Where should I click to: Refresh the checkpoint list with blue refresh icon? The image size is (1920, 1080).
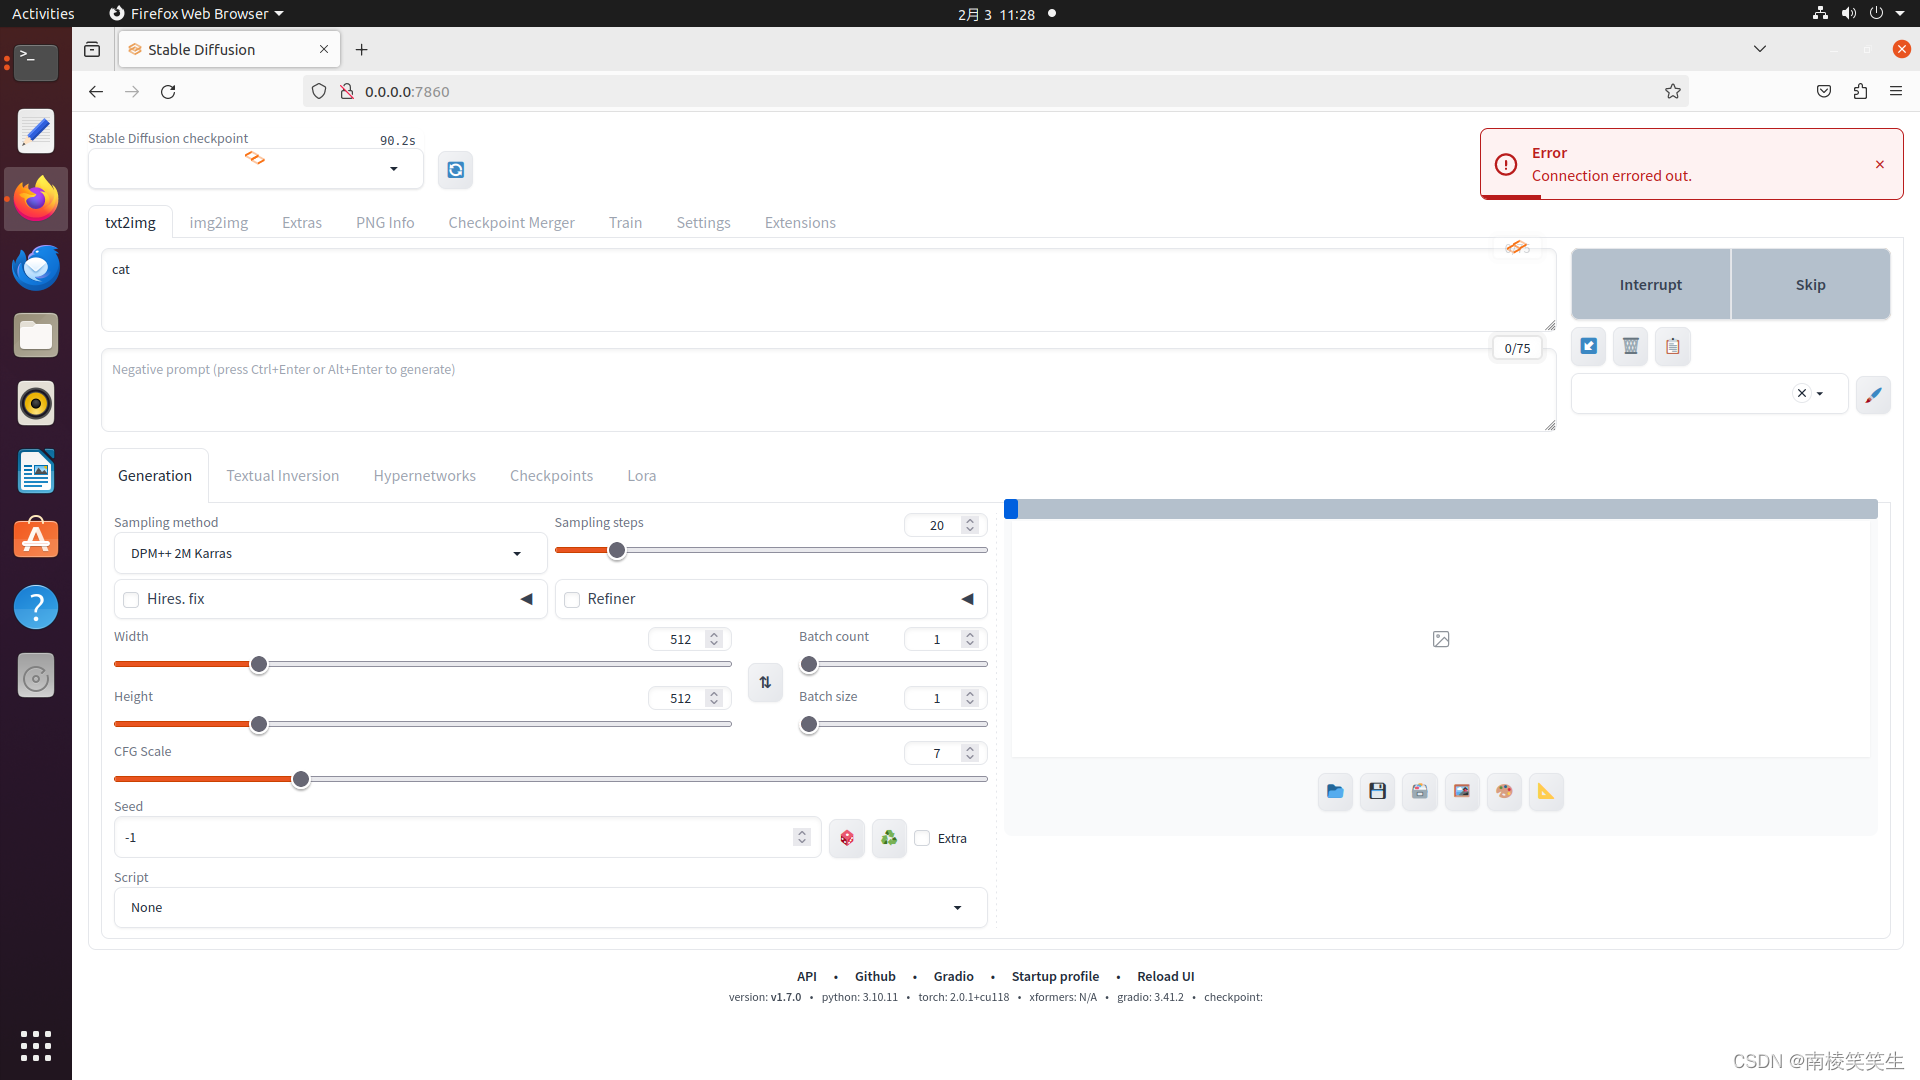click(455, 170)
